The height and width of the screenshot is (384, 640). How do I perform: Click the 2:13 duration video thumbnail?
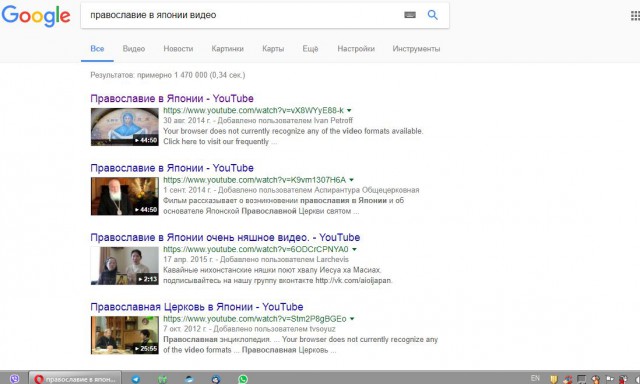coord(124,265)
